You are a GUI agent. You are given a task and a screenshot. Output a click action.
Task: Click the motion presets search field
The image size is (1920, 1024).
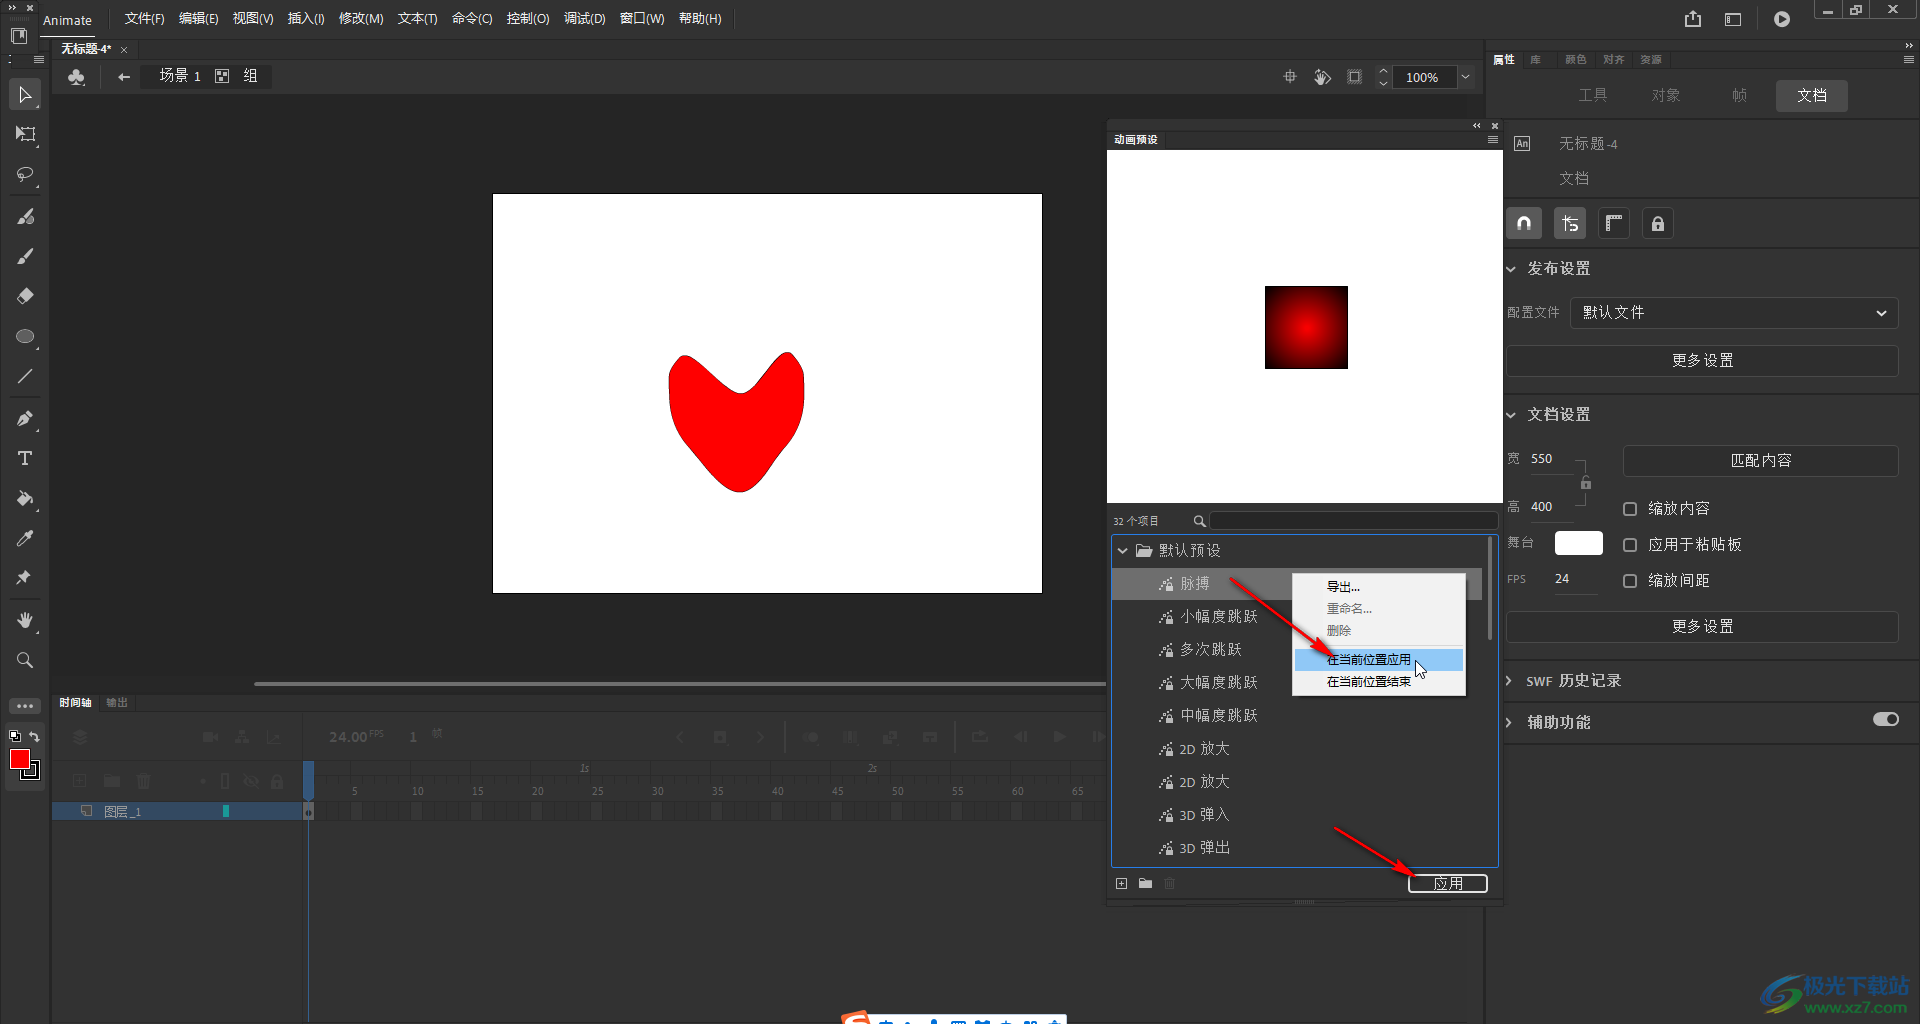click(1353, 521)
